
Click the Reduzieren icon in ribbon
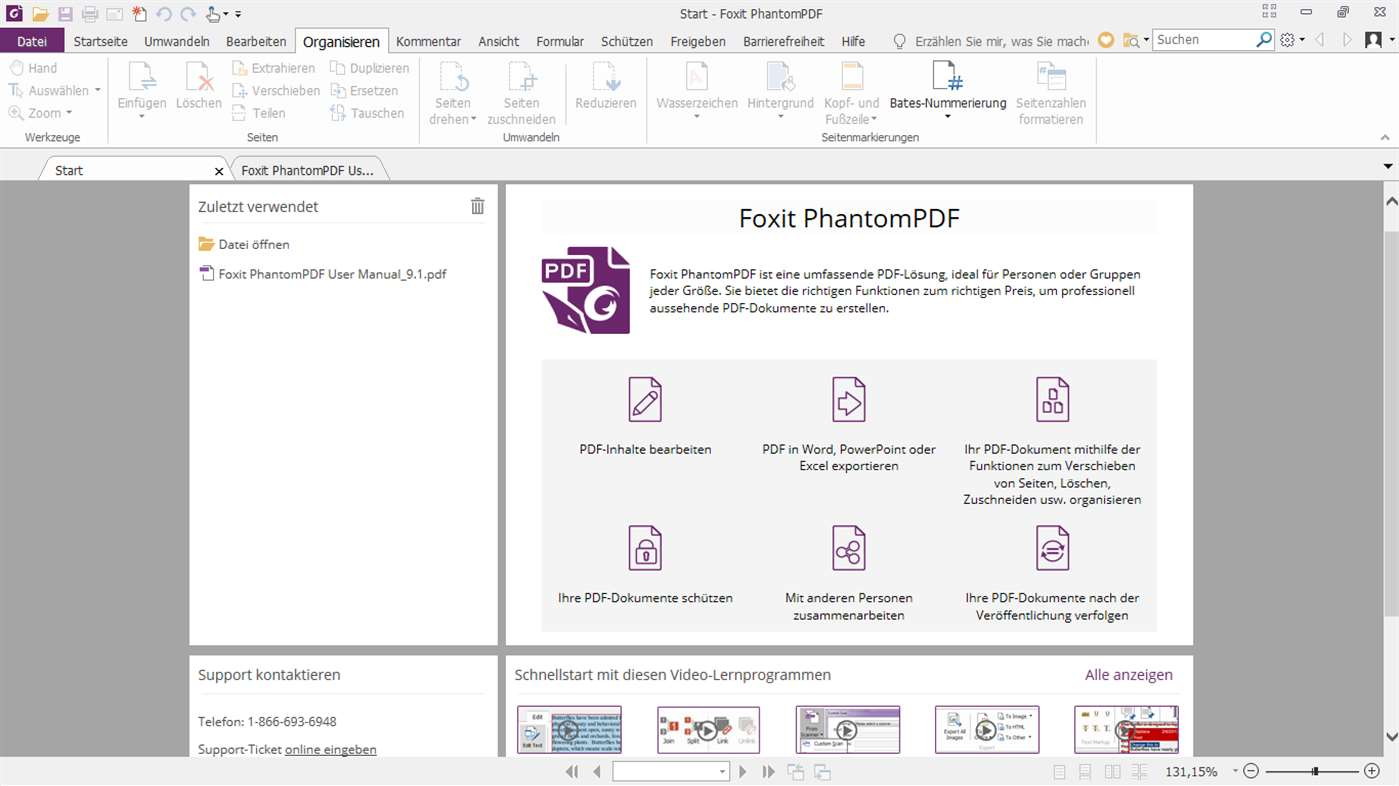(606, 78)
